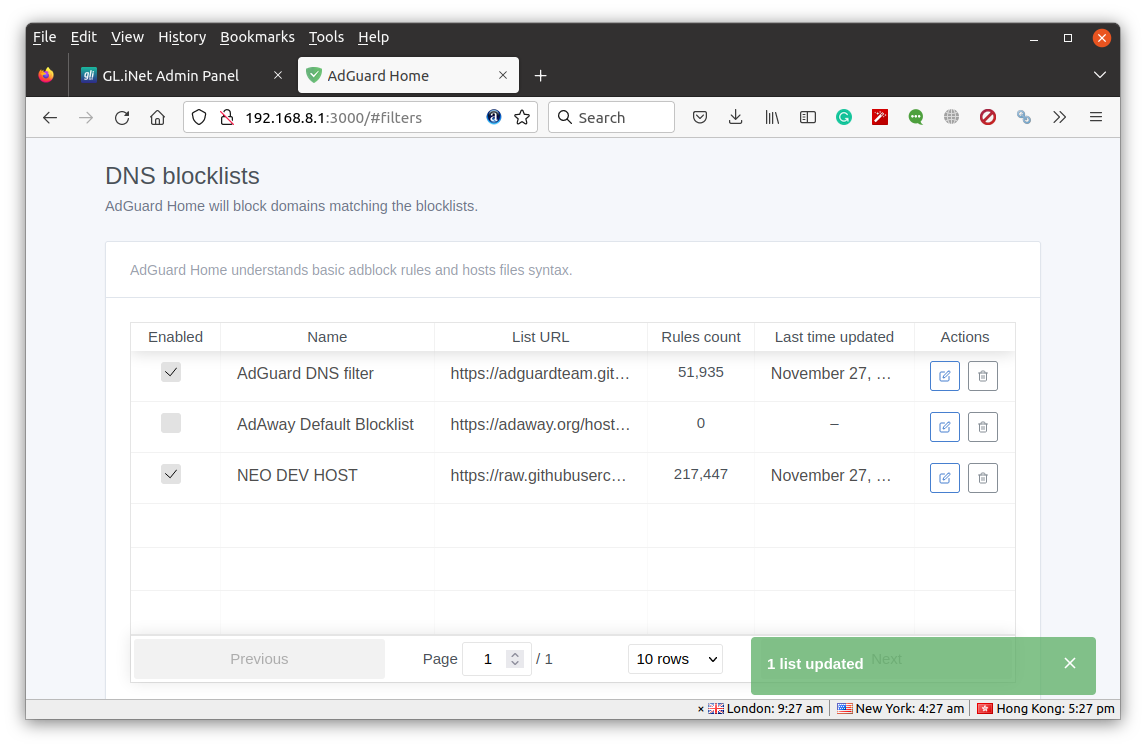Viewport: 1146px width, 748px height.
Task: List all tabs with the tab bar chevron
Action: coord(1099,75)
